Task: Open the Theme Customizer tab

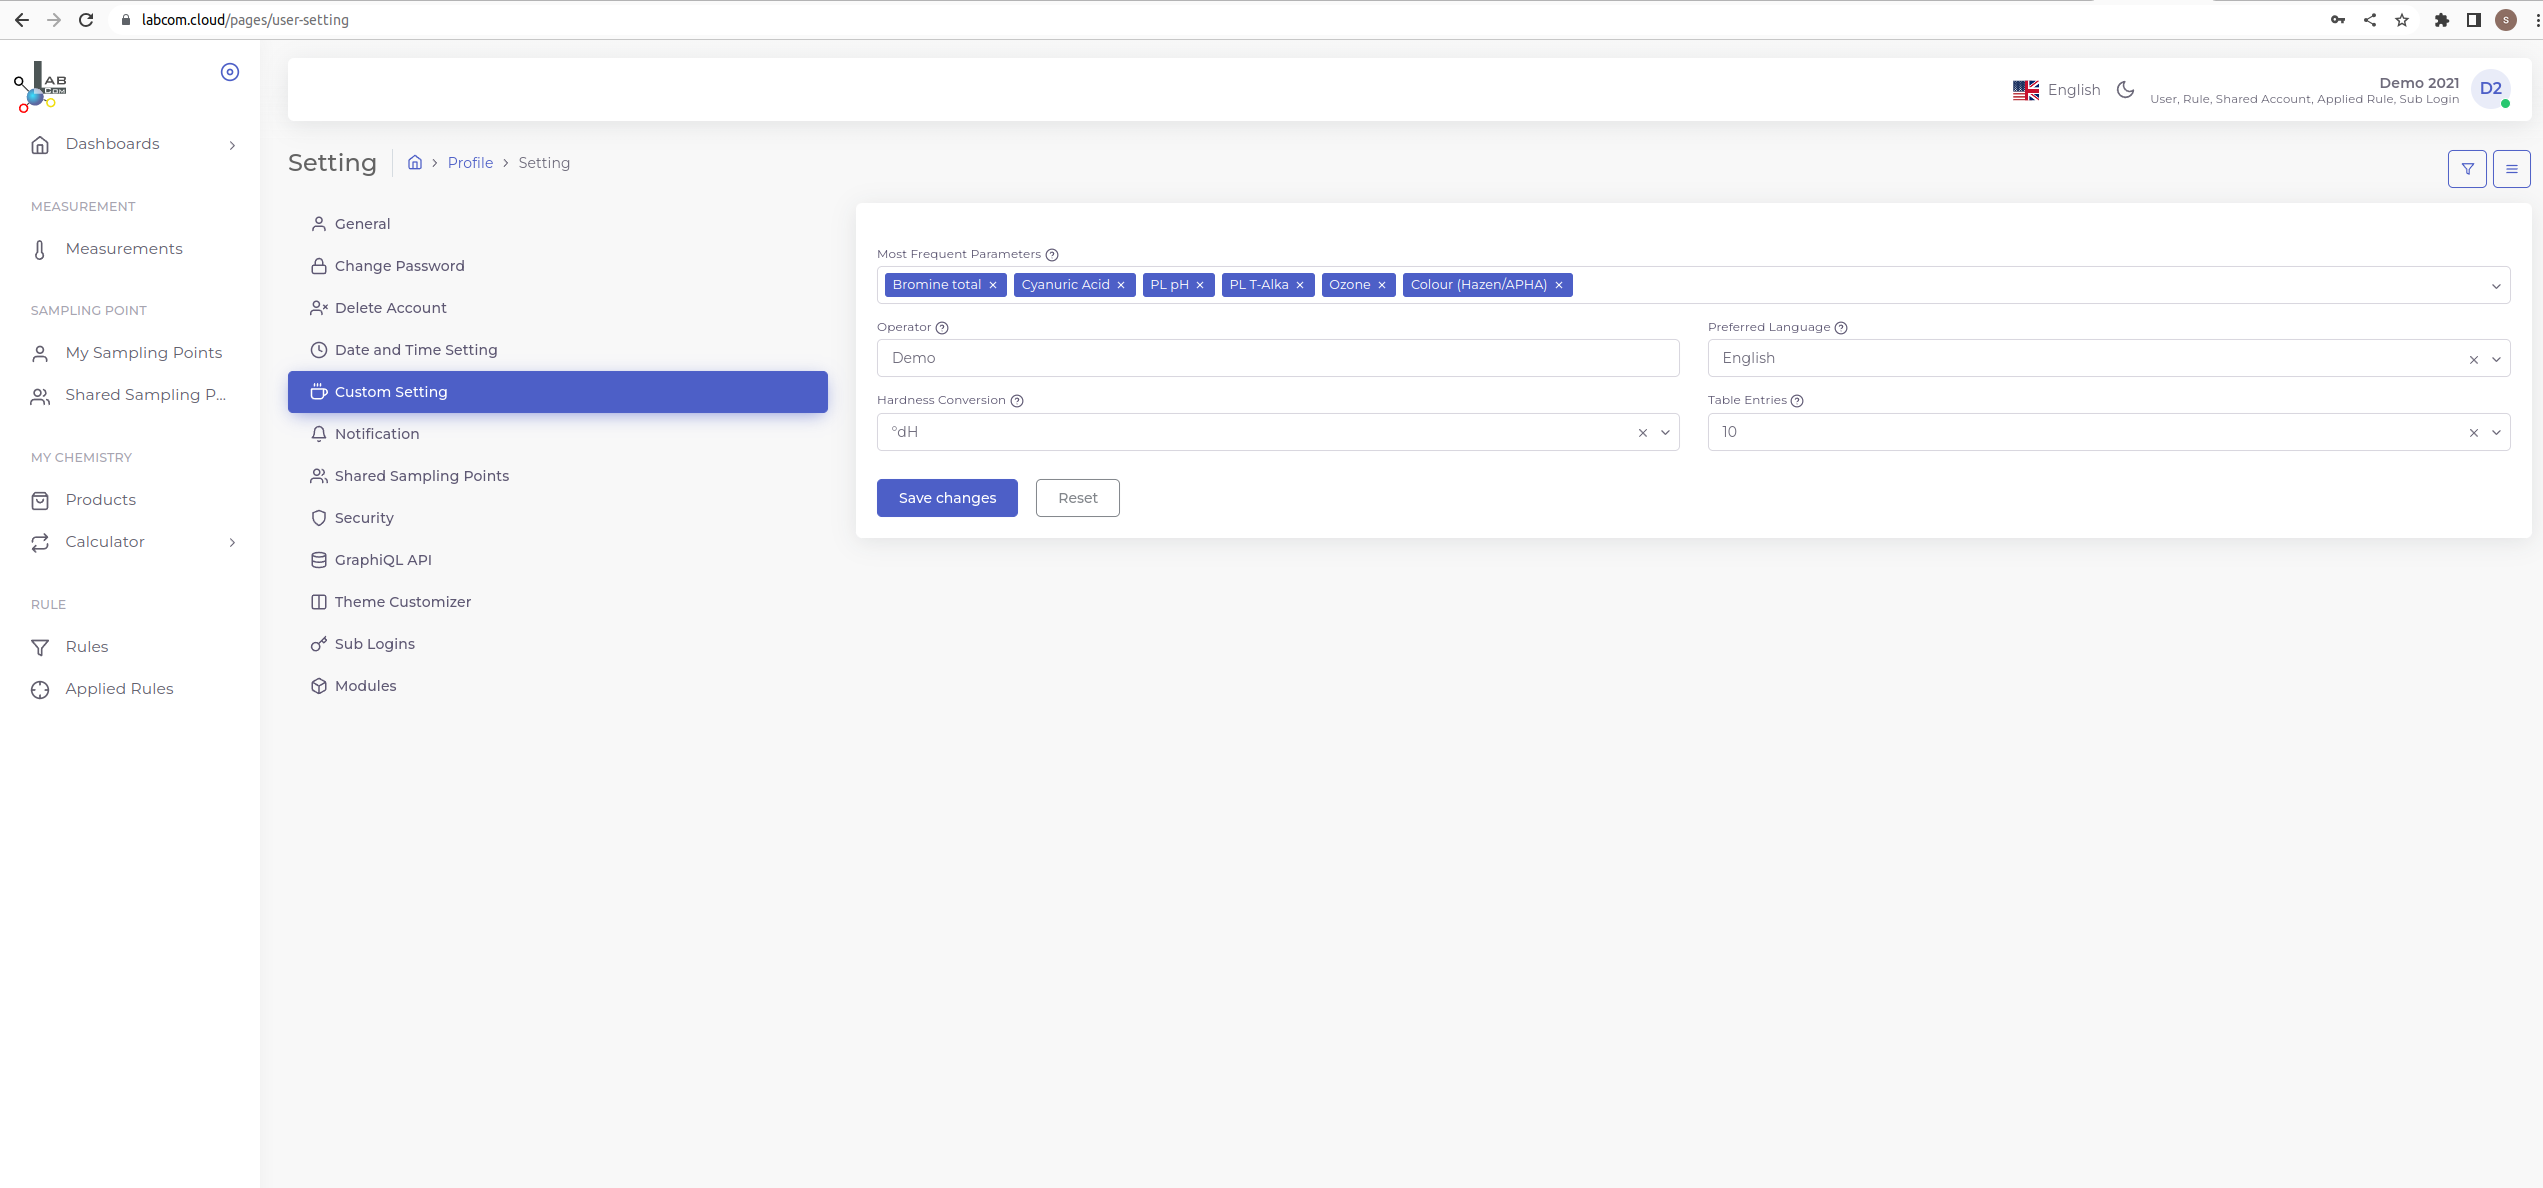Action: click(x=558, y=602)
